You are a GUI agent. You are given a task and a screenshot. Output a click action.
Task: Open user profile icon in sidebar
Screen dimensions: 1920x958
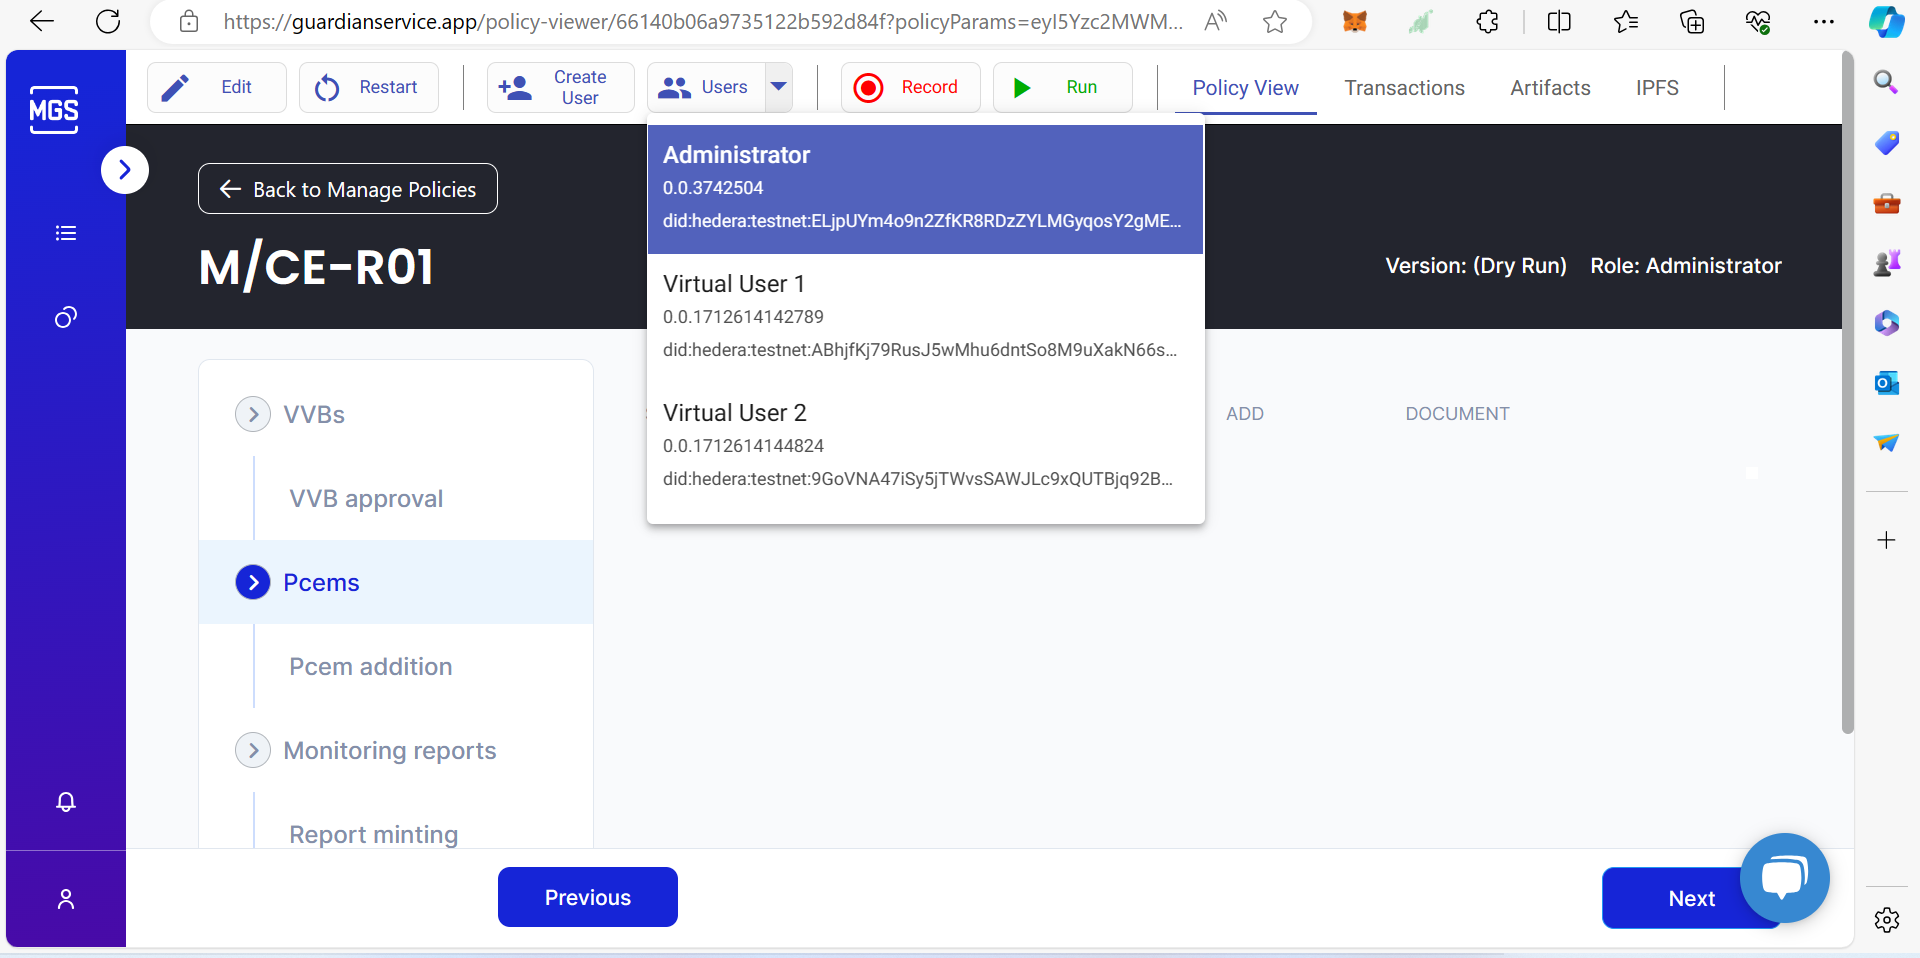(66, 899)
